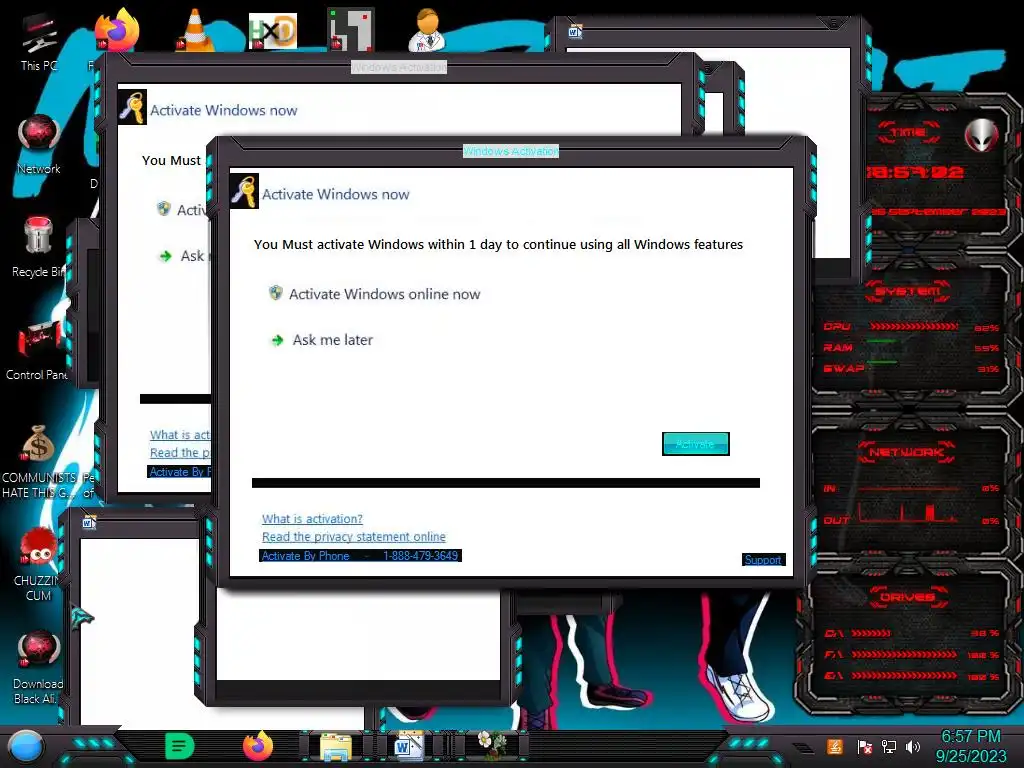The width and height of the screenshot is (1024, 768).
Task: Click the F:\ drive bar in DRIVES gadget
Action: (x=904, y=654)
